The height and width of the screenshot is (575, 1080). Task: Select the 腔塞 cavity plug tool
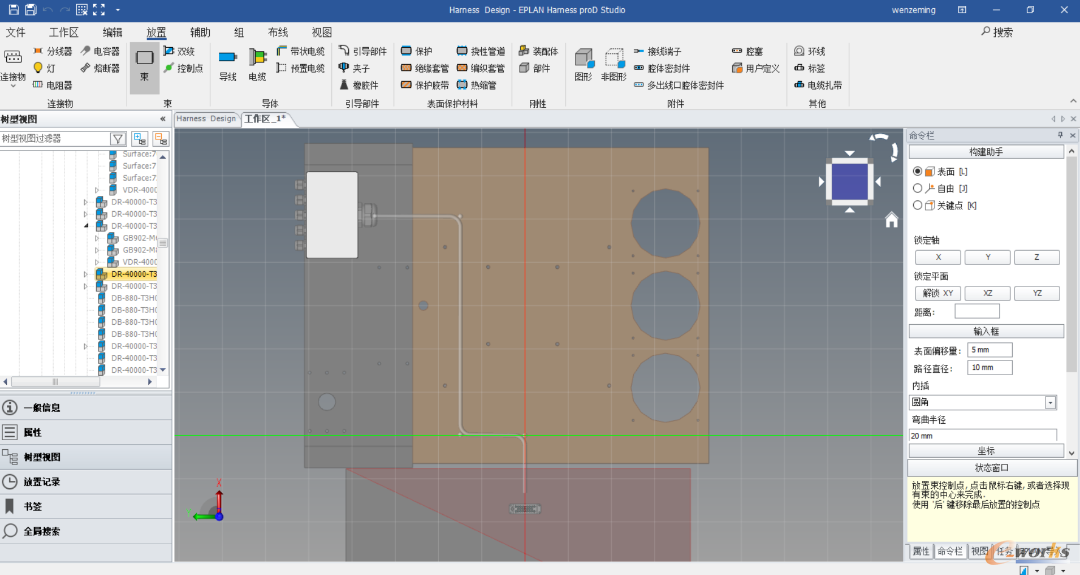[747, 52]
